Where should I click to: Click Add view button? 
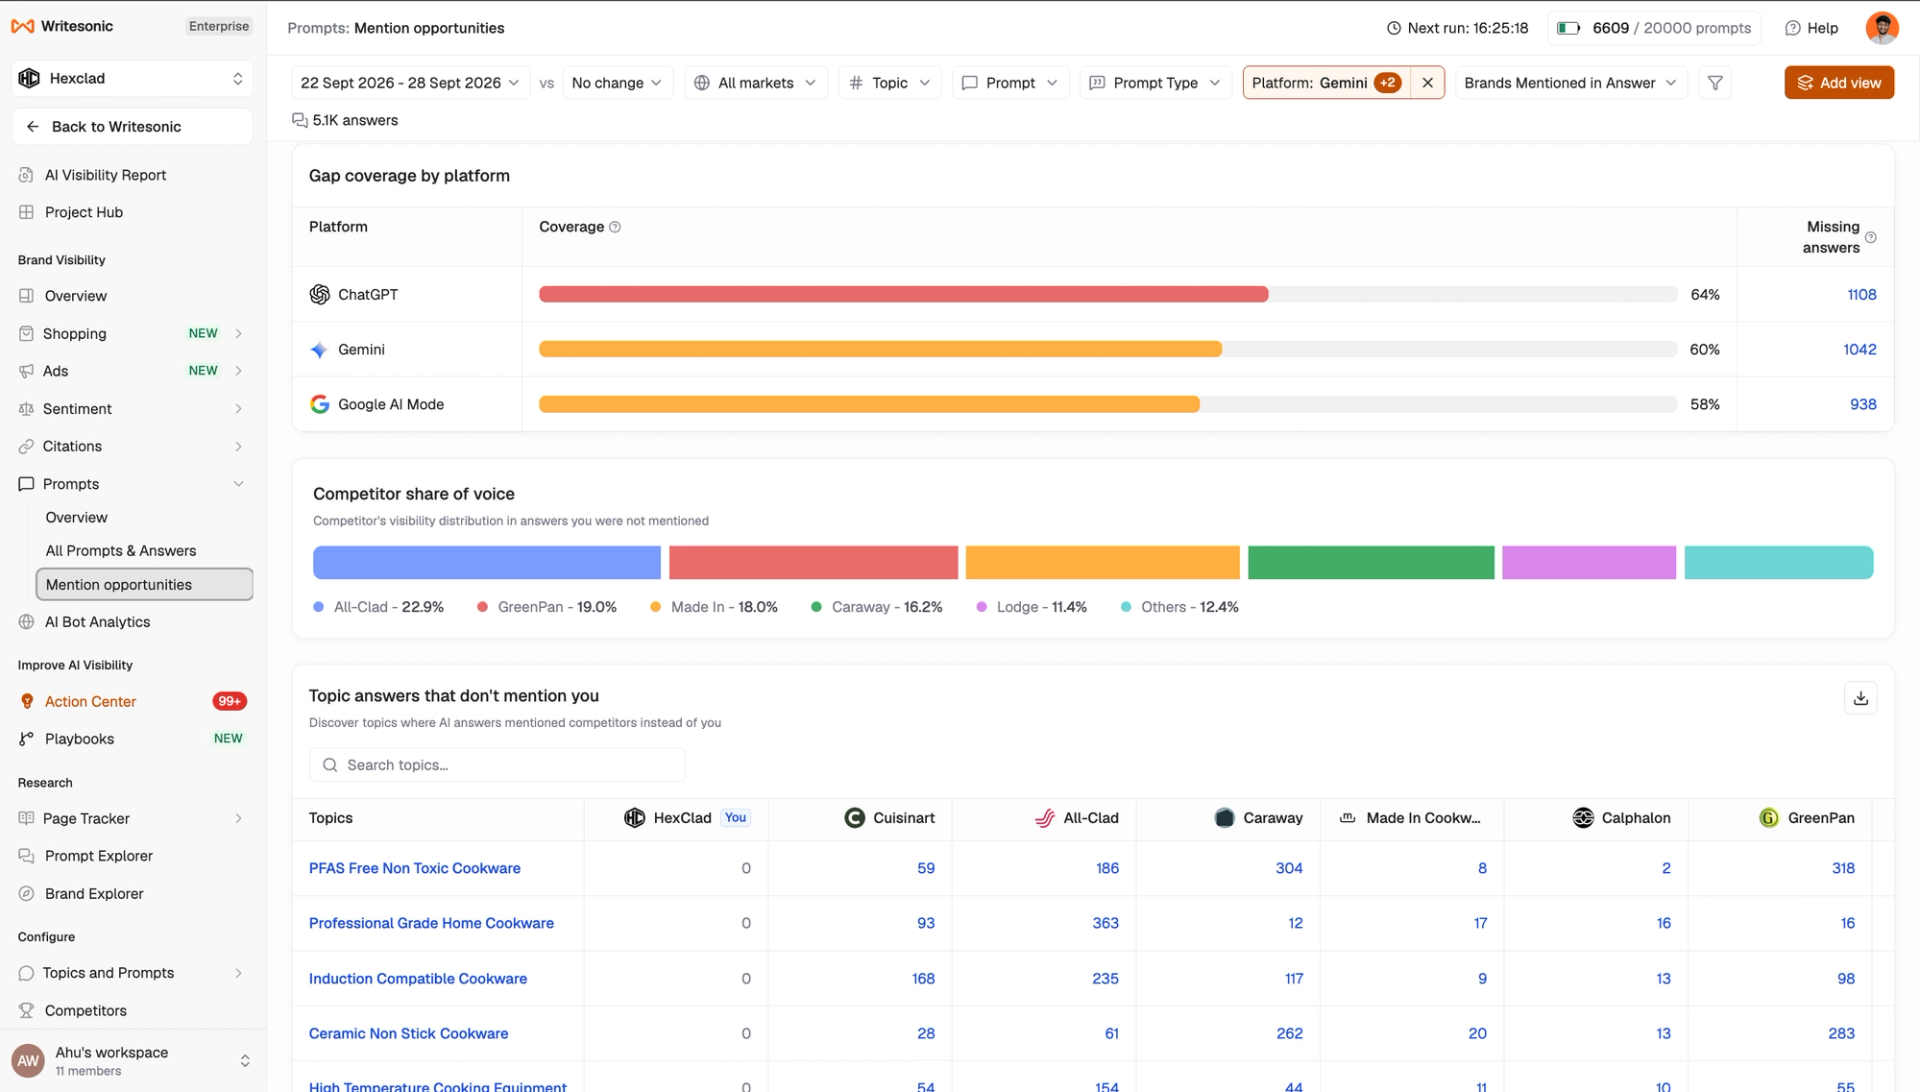pos(1839,83)
